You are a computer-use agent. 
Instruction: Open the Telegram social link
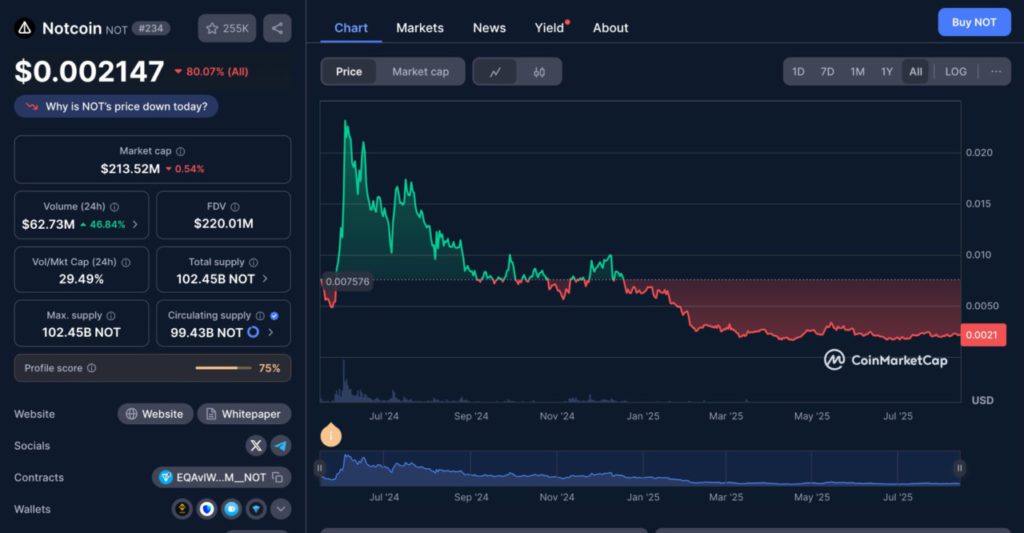(281, 446)
